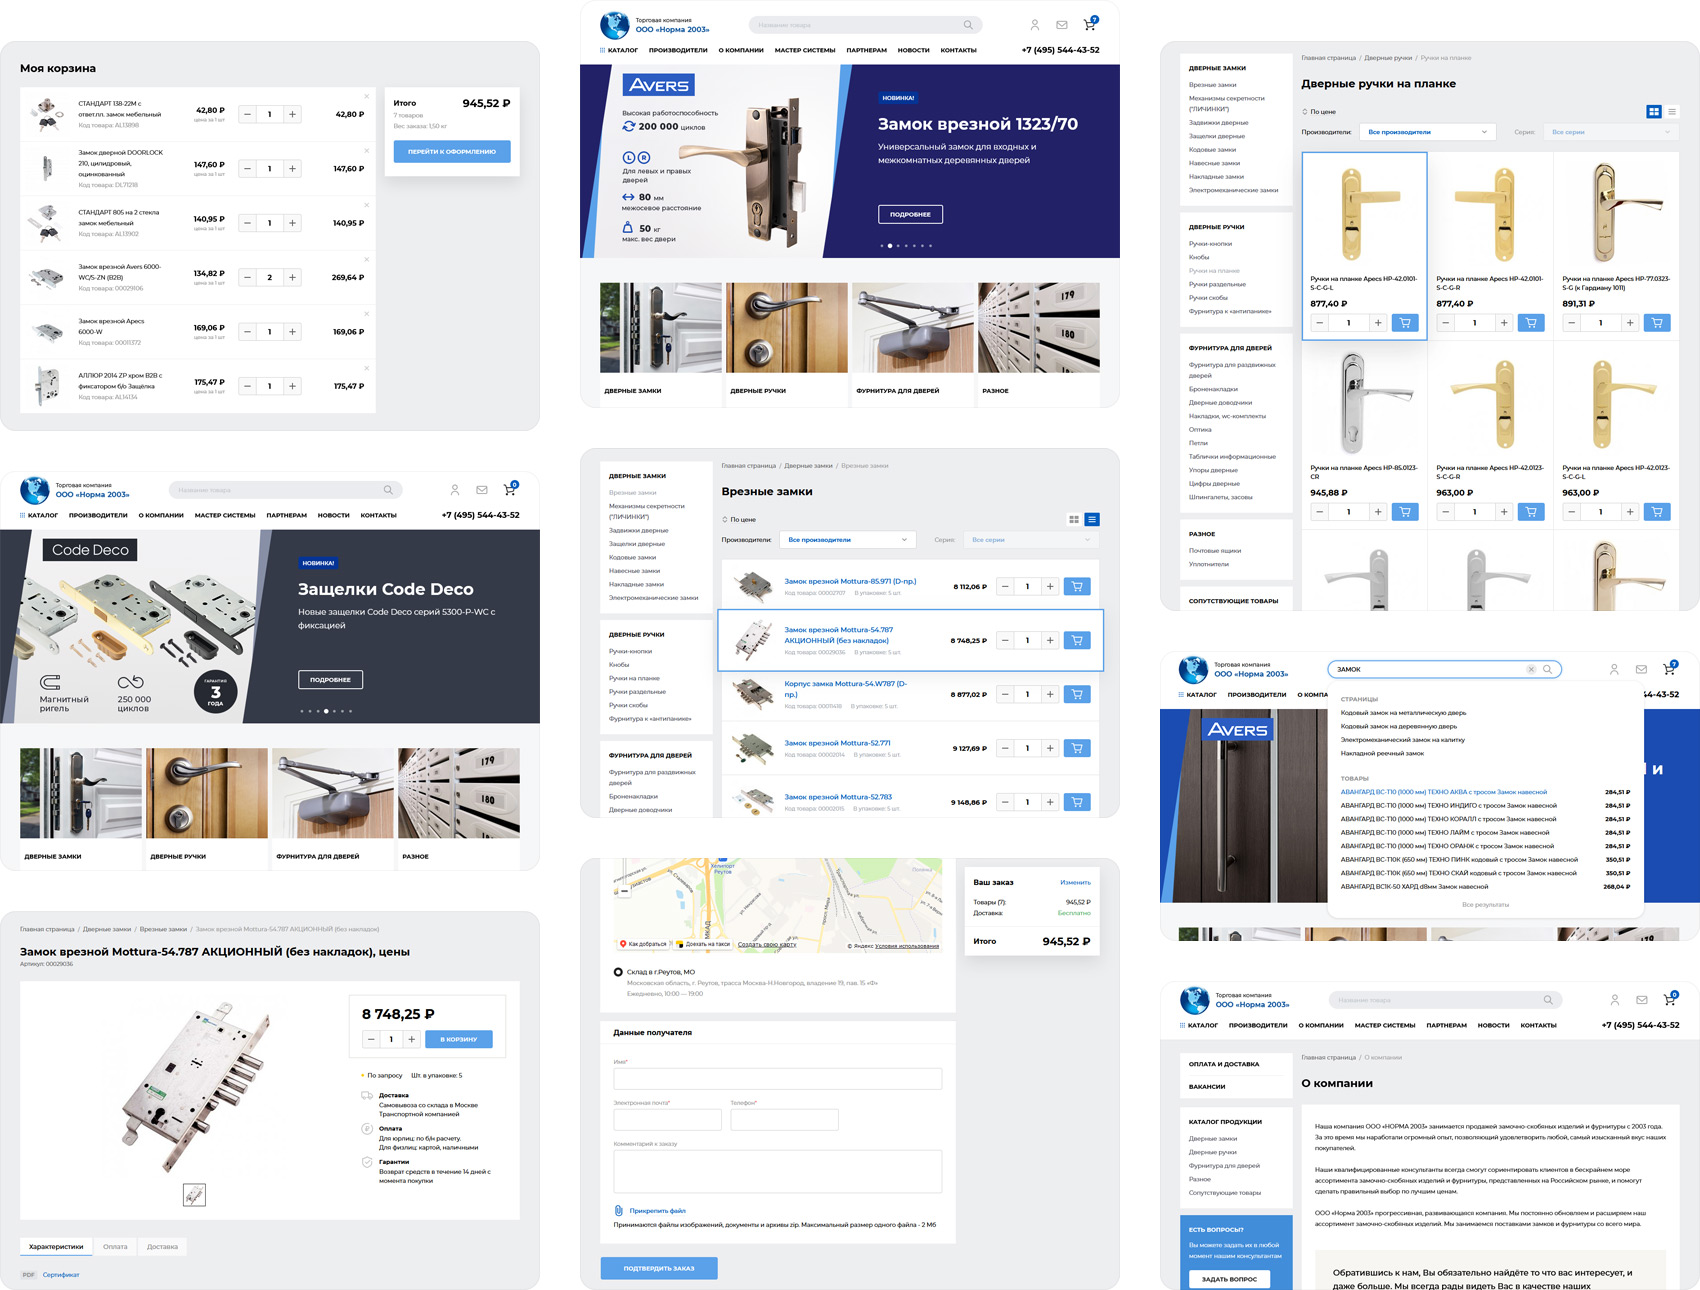Click Изменить link in Ваш заказ box
The height and width of the screenshot is (1290, 1700).
click(1075, 882)
